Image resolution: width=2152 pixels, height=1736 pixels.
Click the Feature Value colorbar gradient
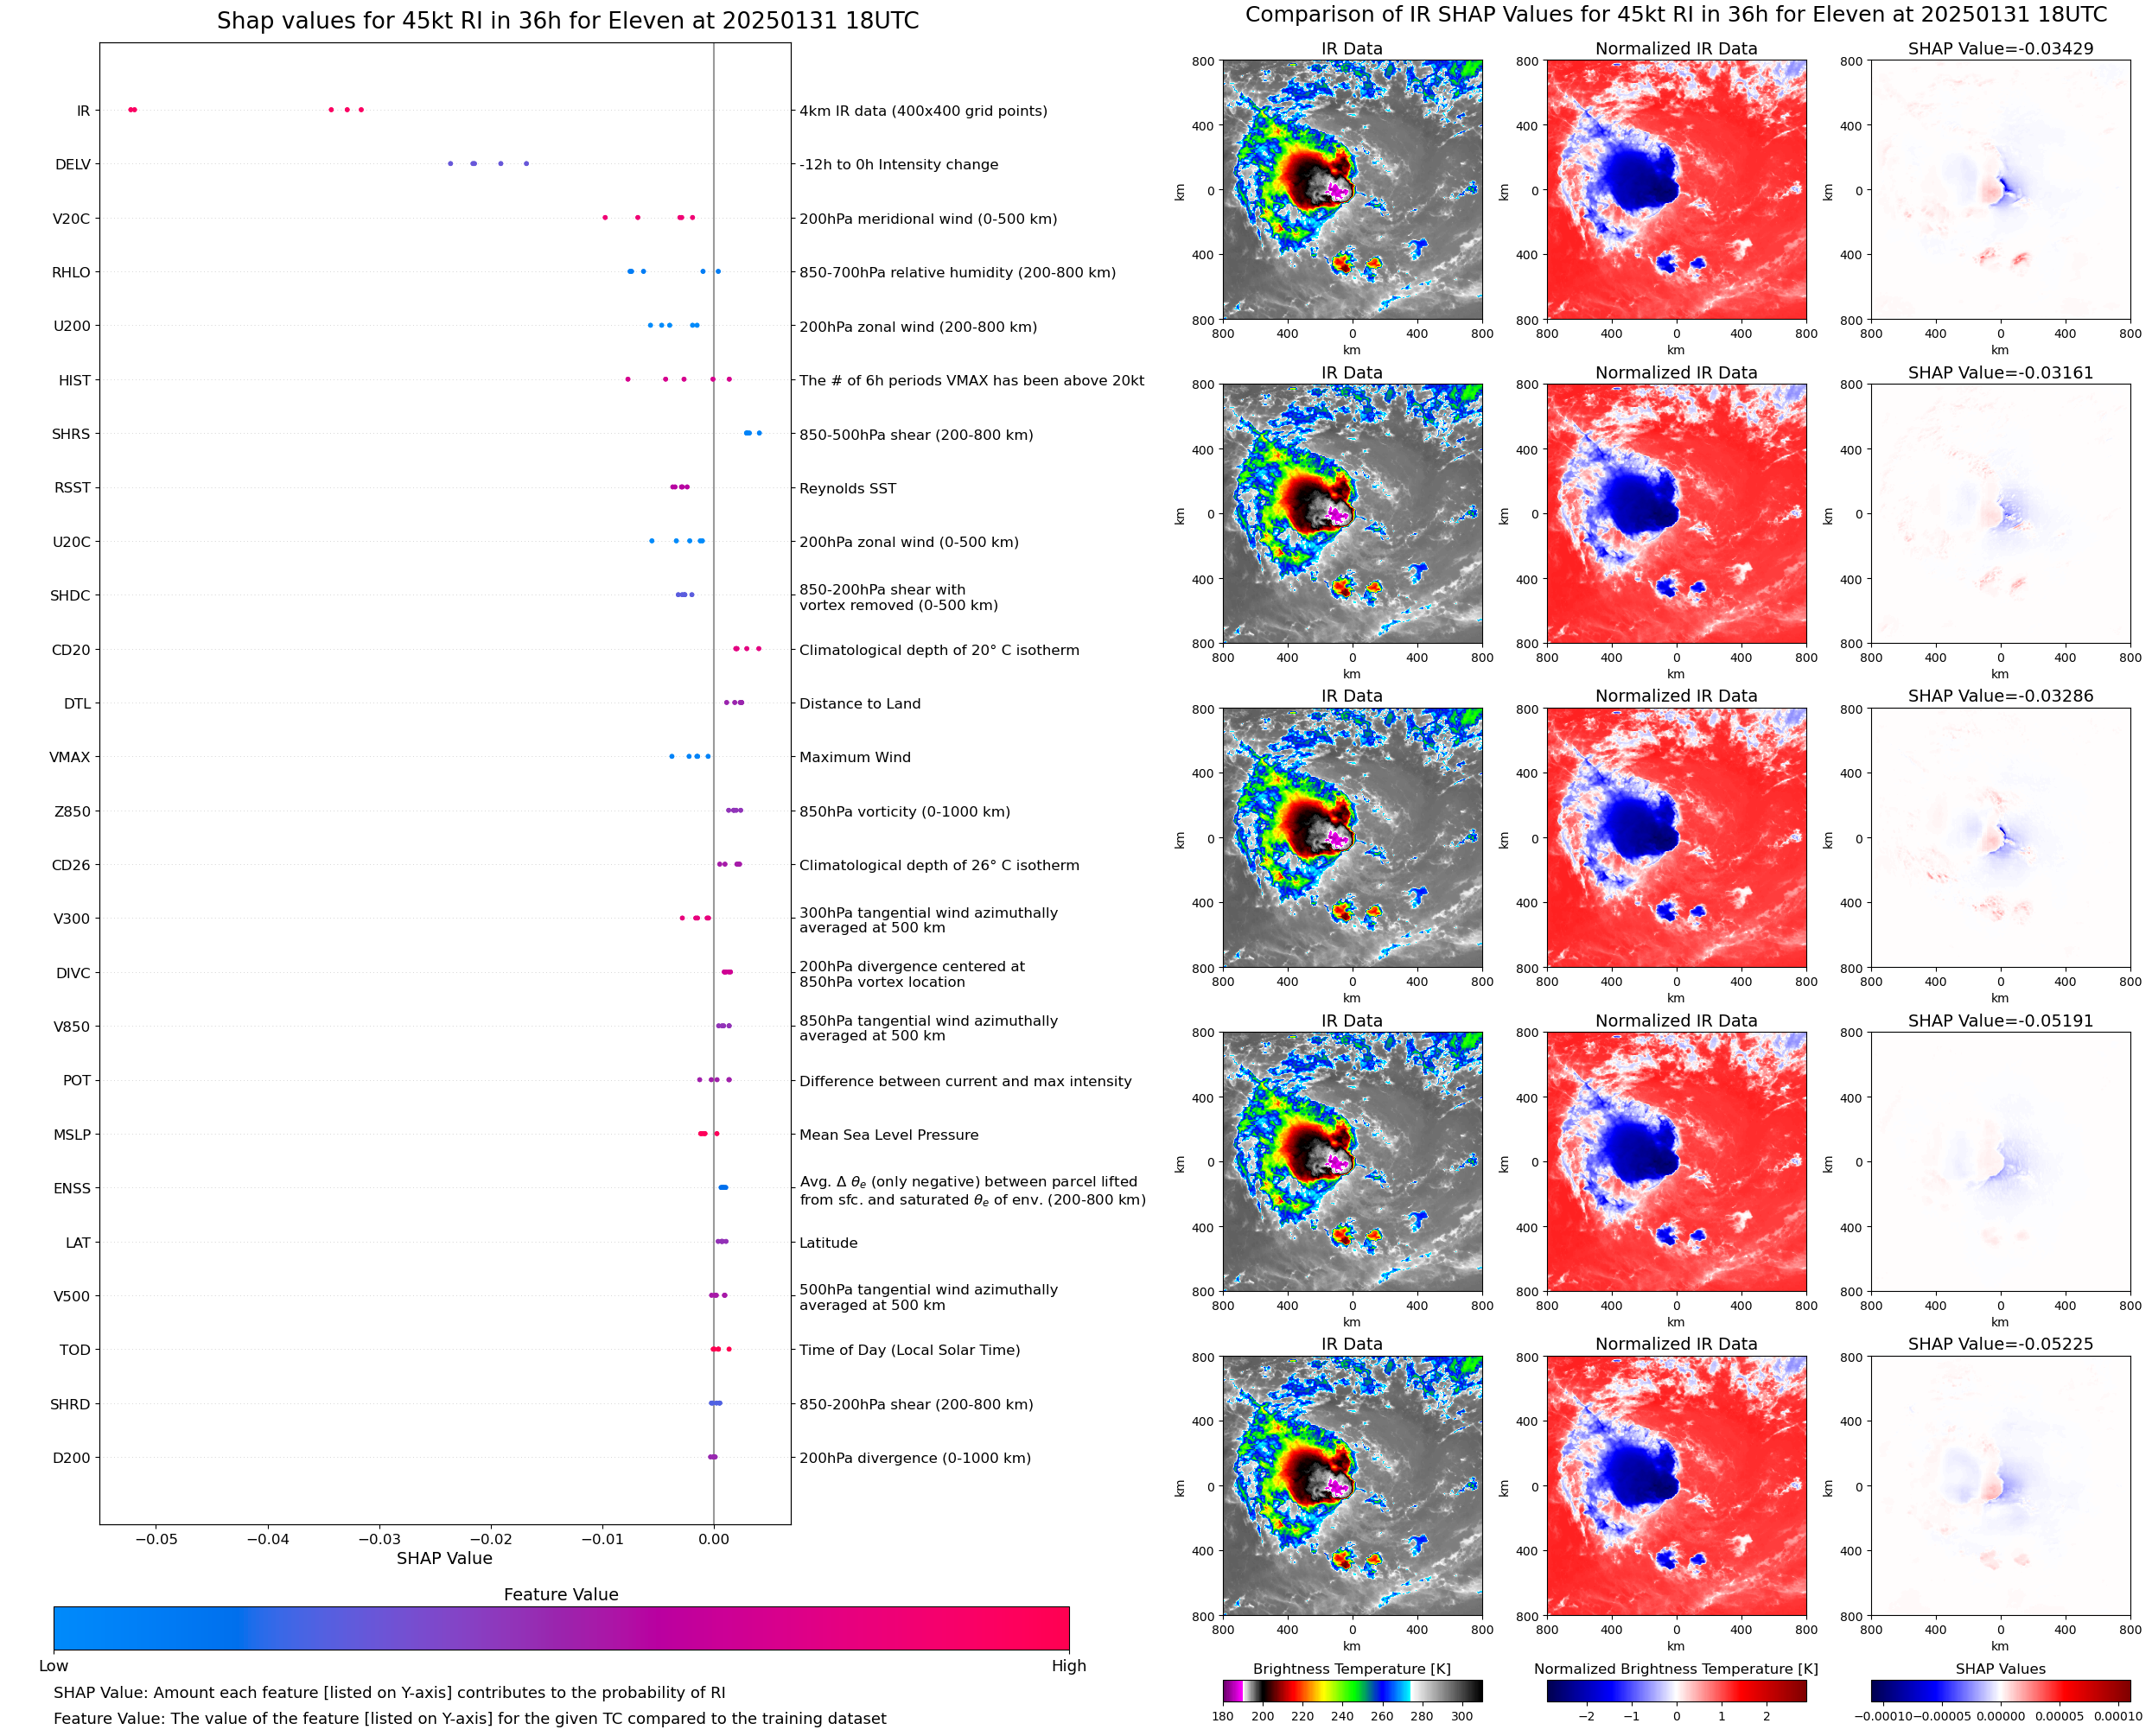coord(560,1628)
